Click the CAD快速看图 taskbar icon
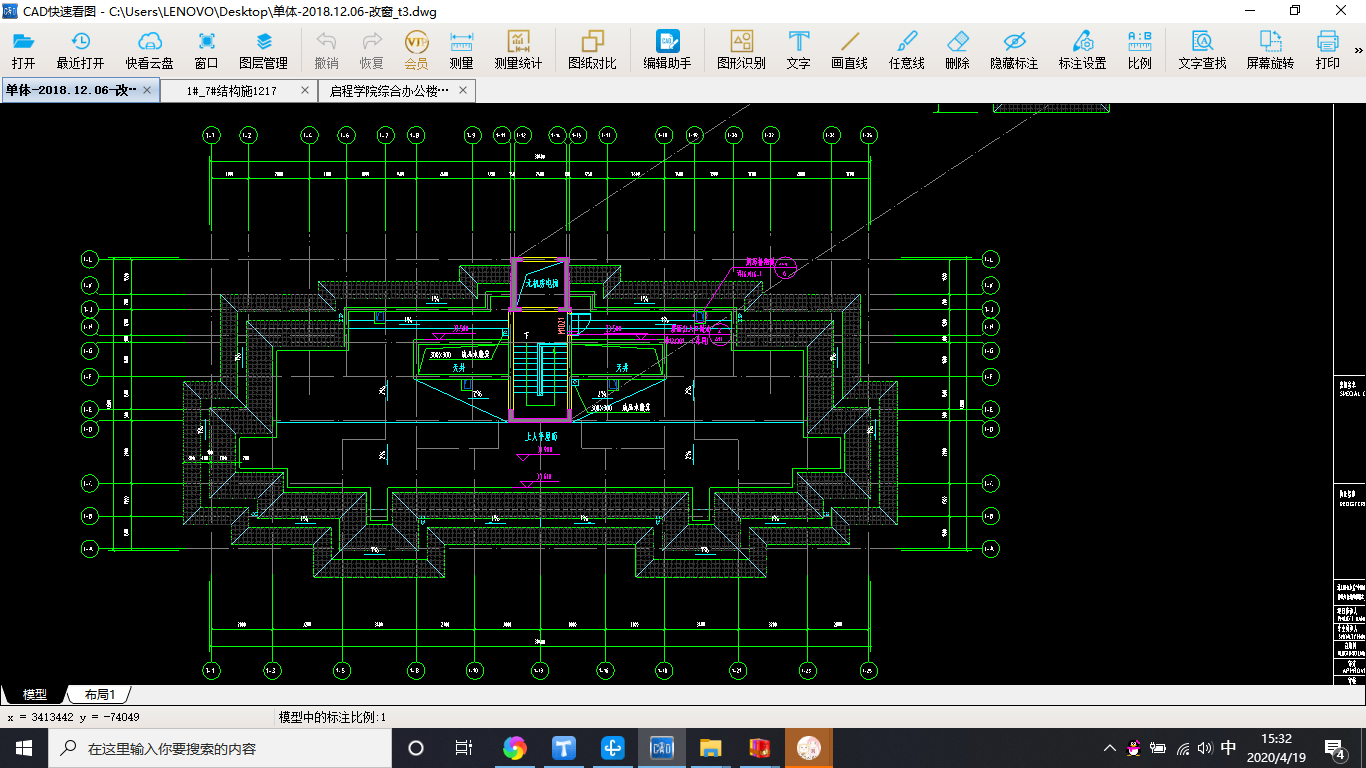 click(x=662, y=748)
